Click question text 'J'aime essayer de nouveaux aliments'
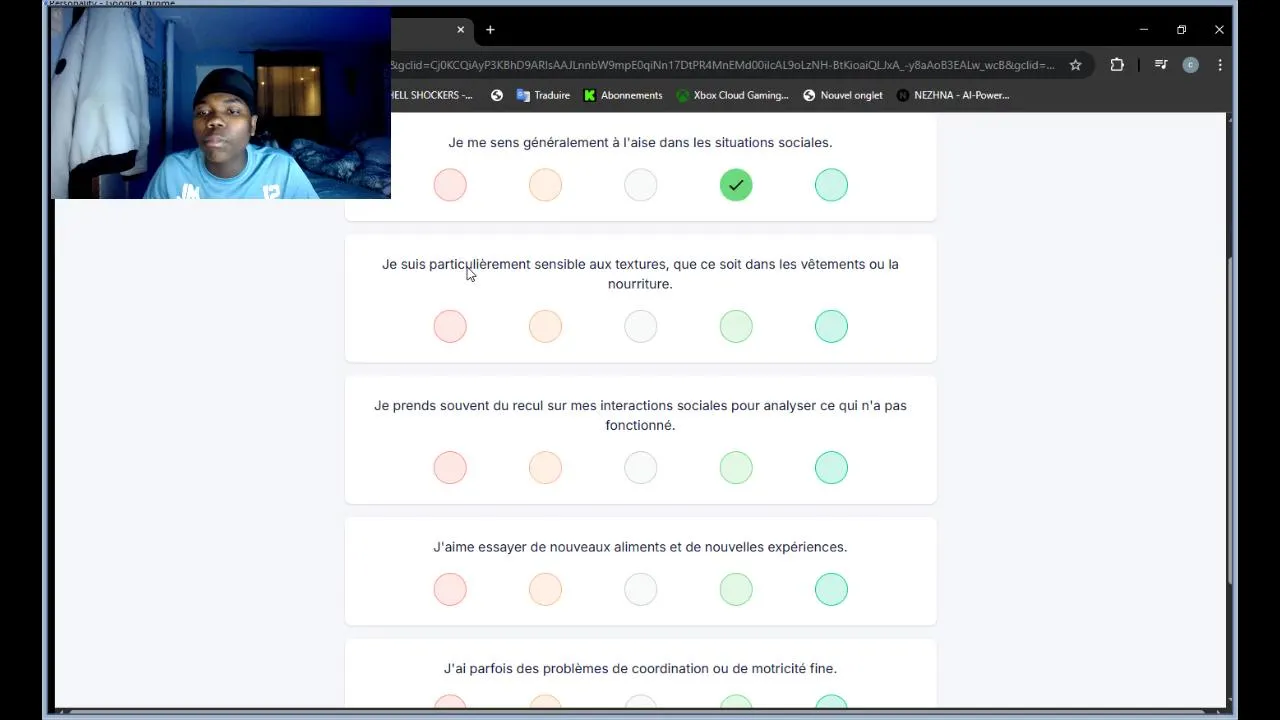The height and width of the screenshot is (720, 1280). pyautogui.click(x=640, y=547)
